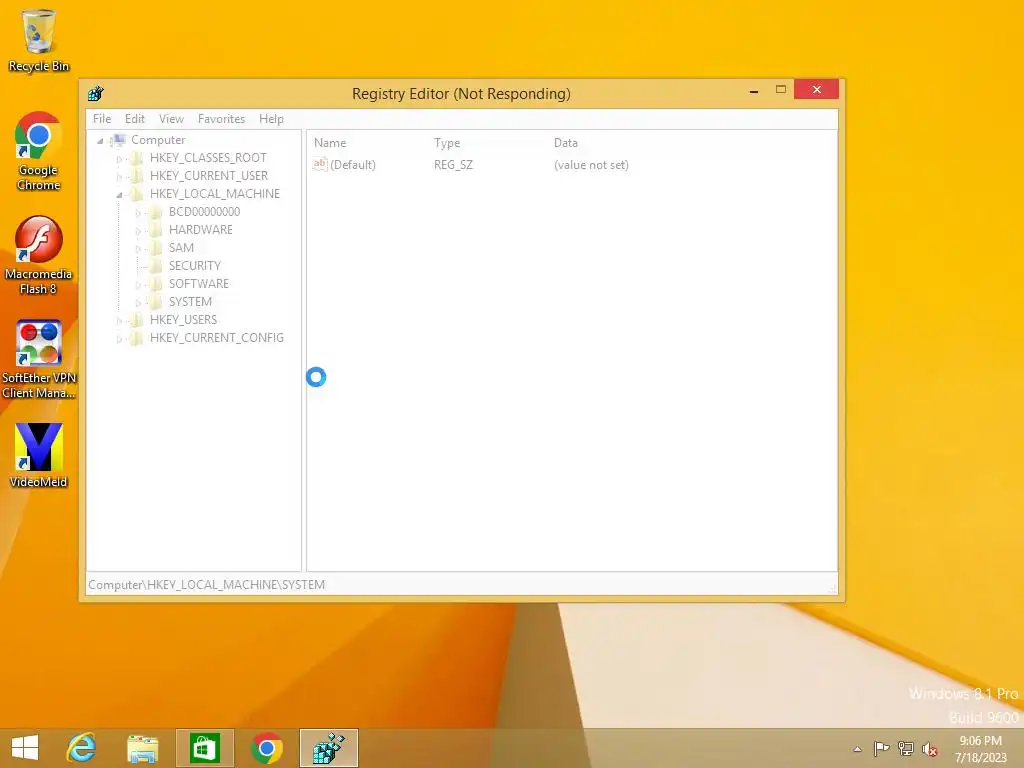
Task: Open the Edit menu
Action: (135, 119)
